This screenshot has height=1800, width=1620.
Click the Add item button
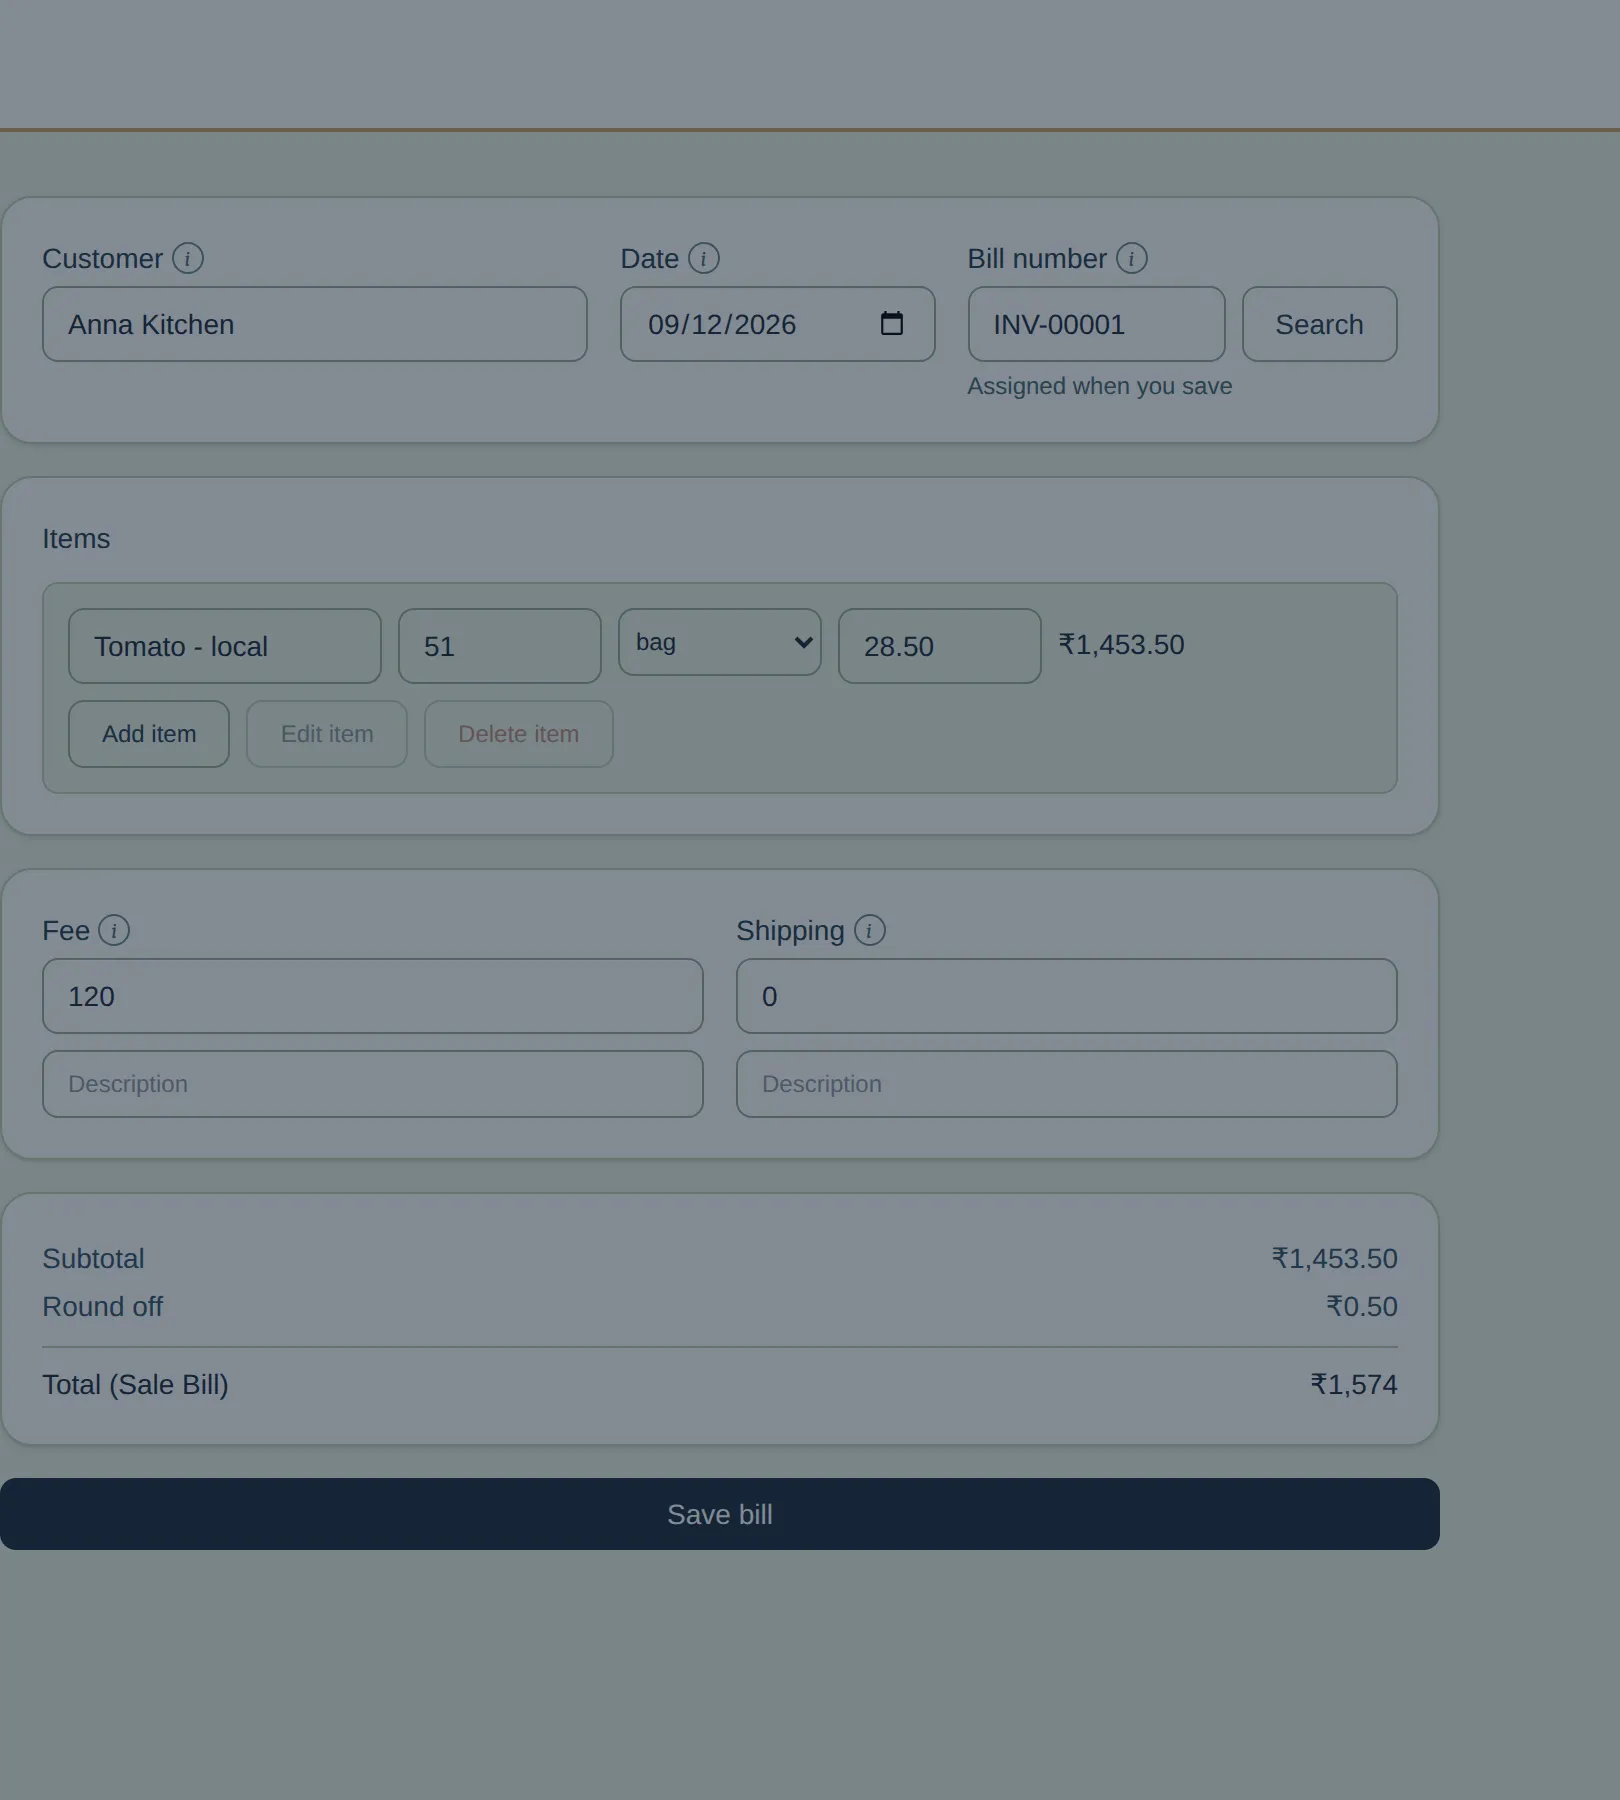pos(149,734)
